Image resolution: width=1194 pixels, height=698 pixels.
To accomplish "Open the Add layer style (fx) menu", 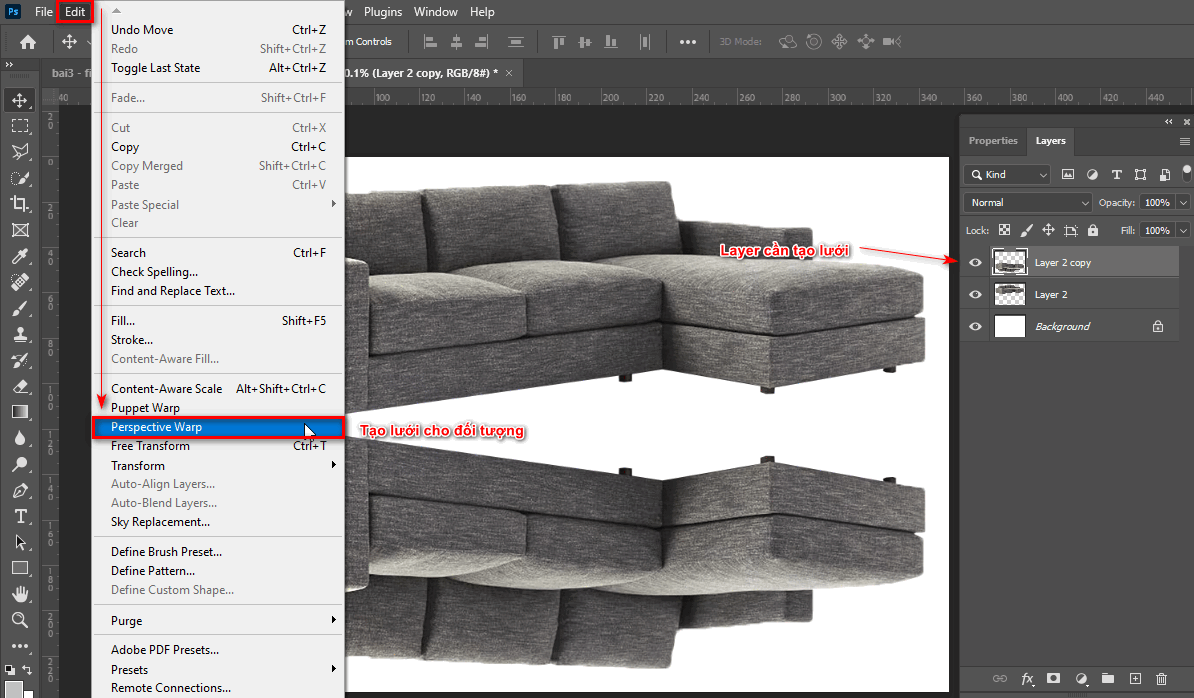I will click(x=1027, y=679).
